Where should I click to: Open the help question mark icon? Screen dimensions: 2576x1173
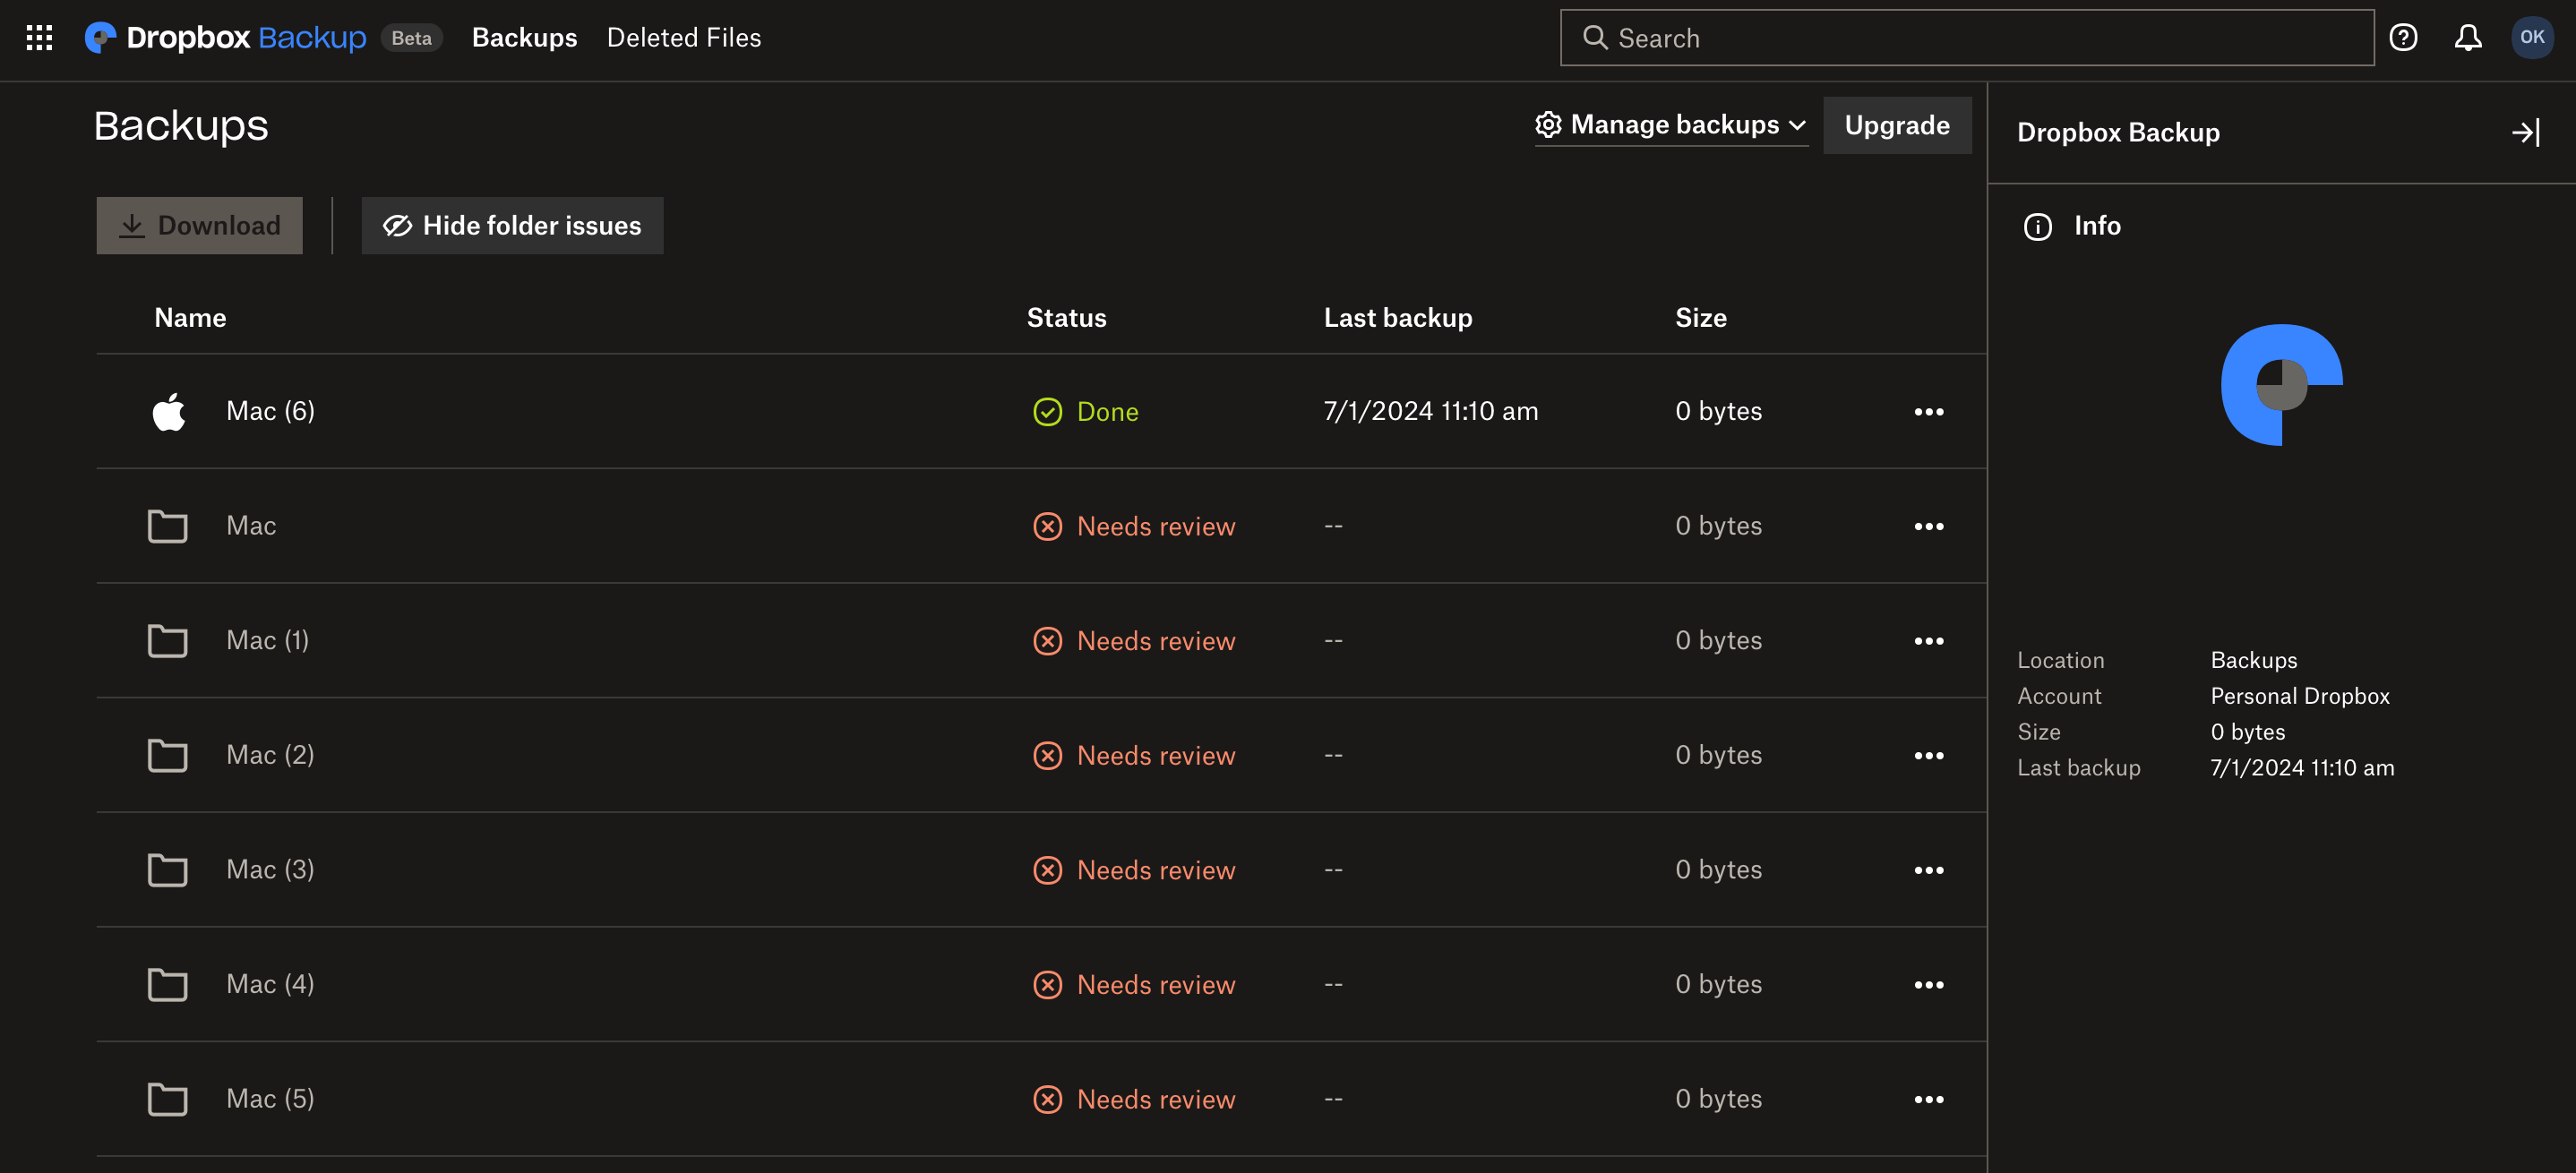point(2403,38)
